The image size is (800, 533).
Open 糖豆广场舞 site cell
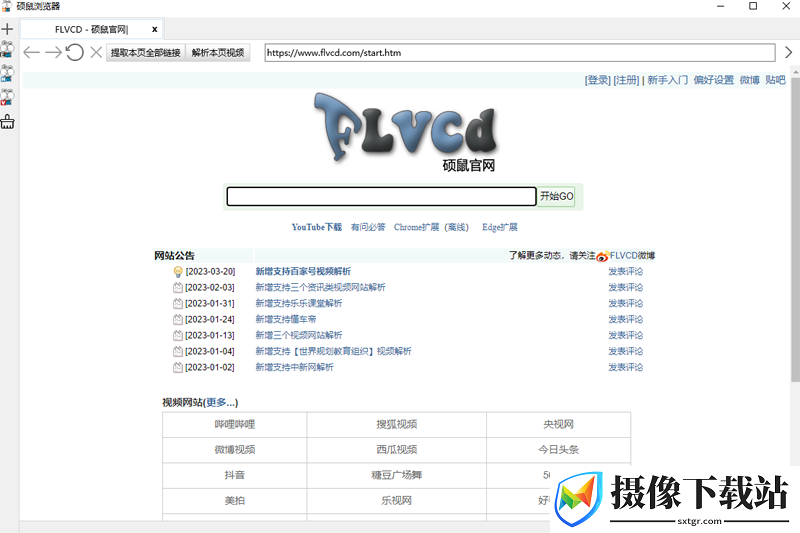click(396, 475)
